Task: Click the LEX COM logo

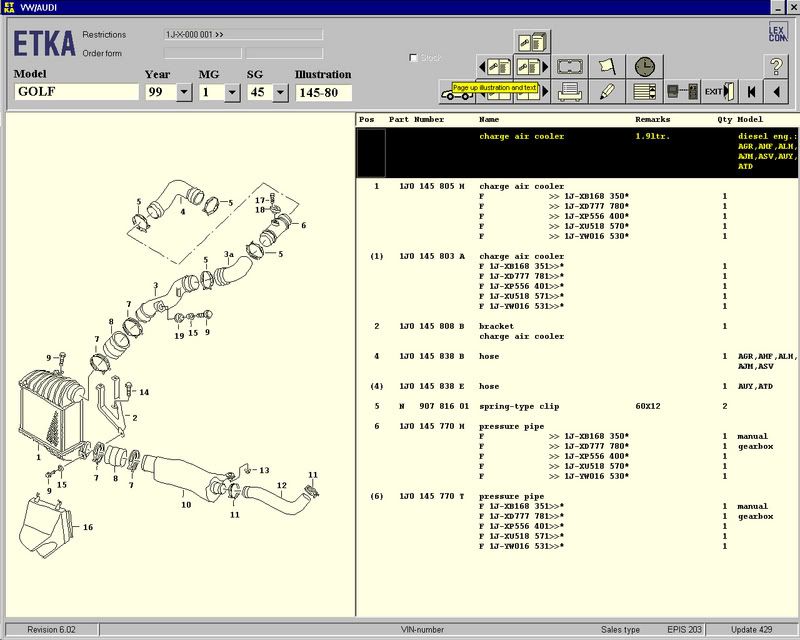Action: point(778,32)
